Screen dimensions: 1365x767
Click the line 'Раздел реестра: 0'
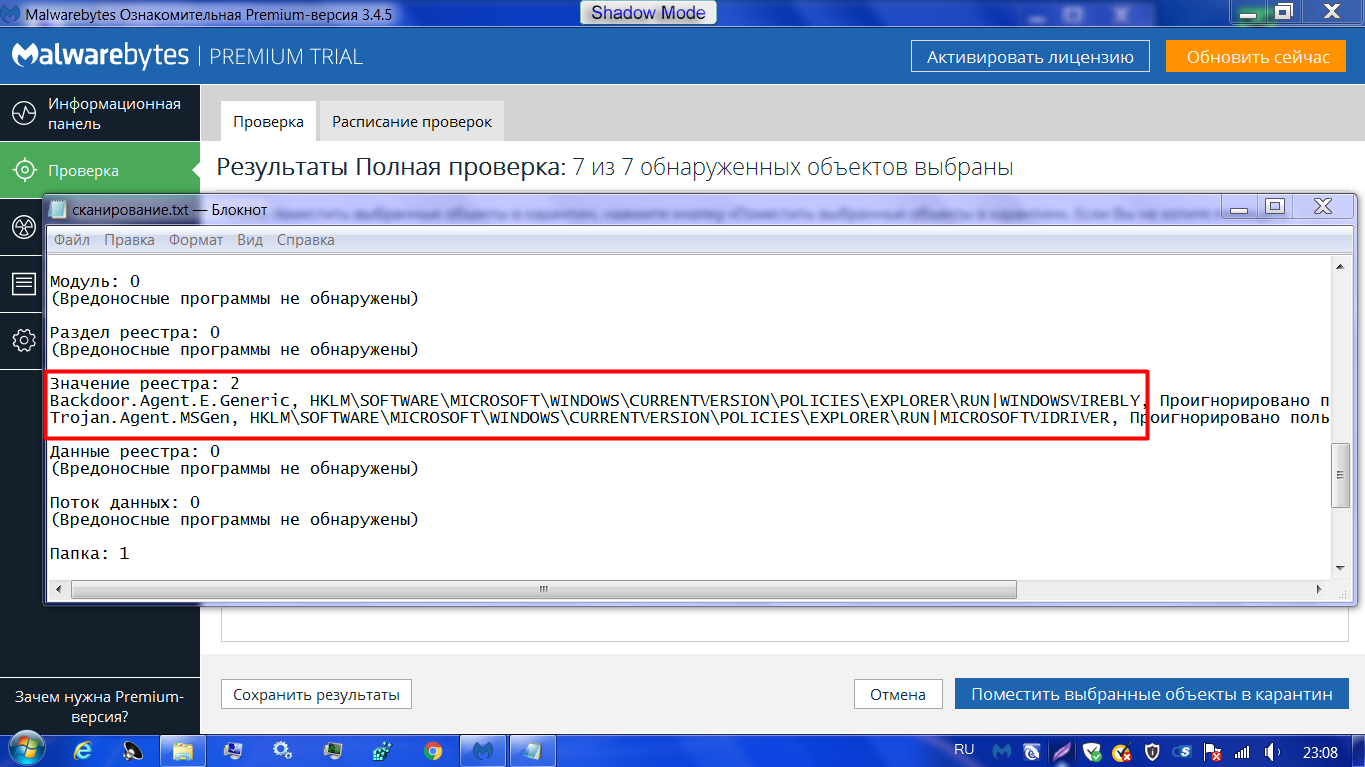click(135, 332)
